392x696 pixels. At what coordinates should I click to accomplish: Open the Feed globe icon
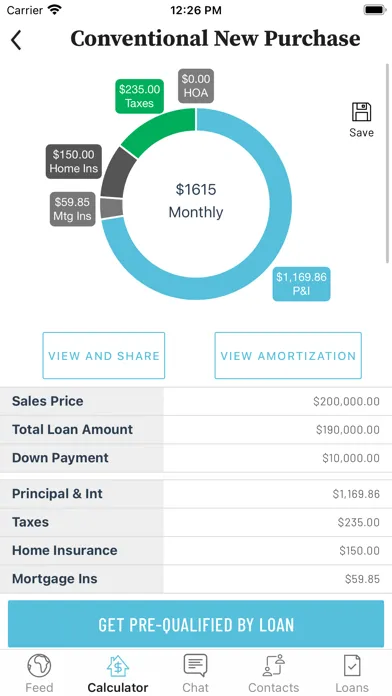[x=39, y=666]
